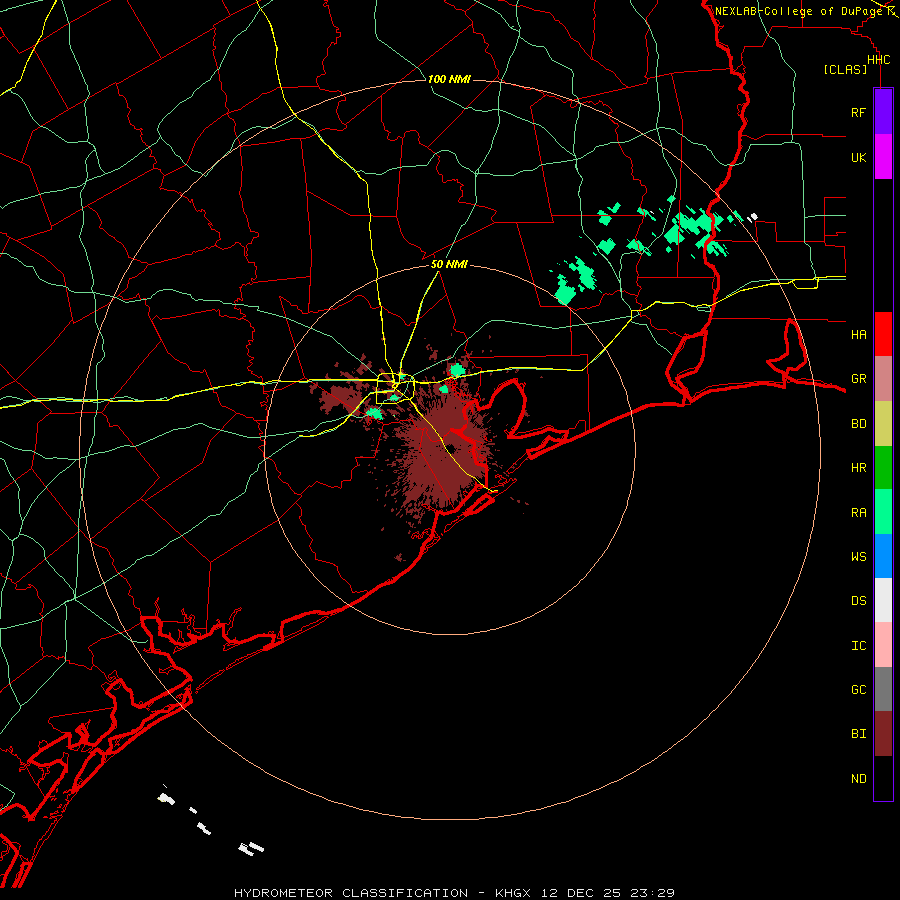This screenshot has width=900, height=900.
Task: Click the '23:29' timestamp
Action: pyautogui.click(x=655, y=893)
